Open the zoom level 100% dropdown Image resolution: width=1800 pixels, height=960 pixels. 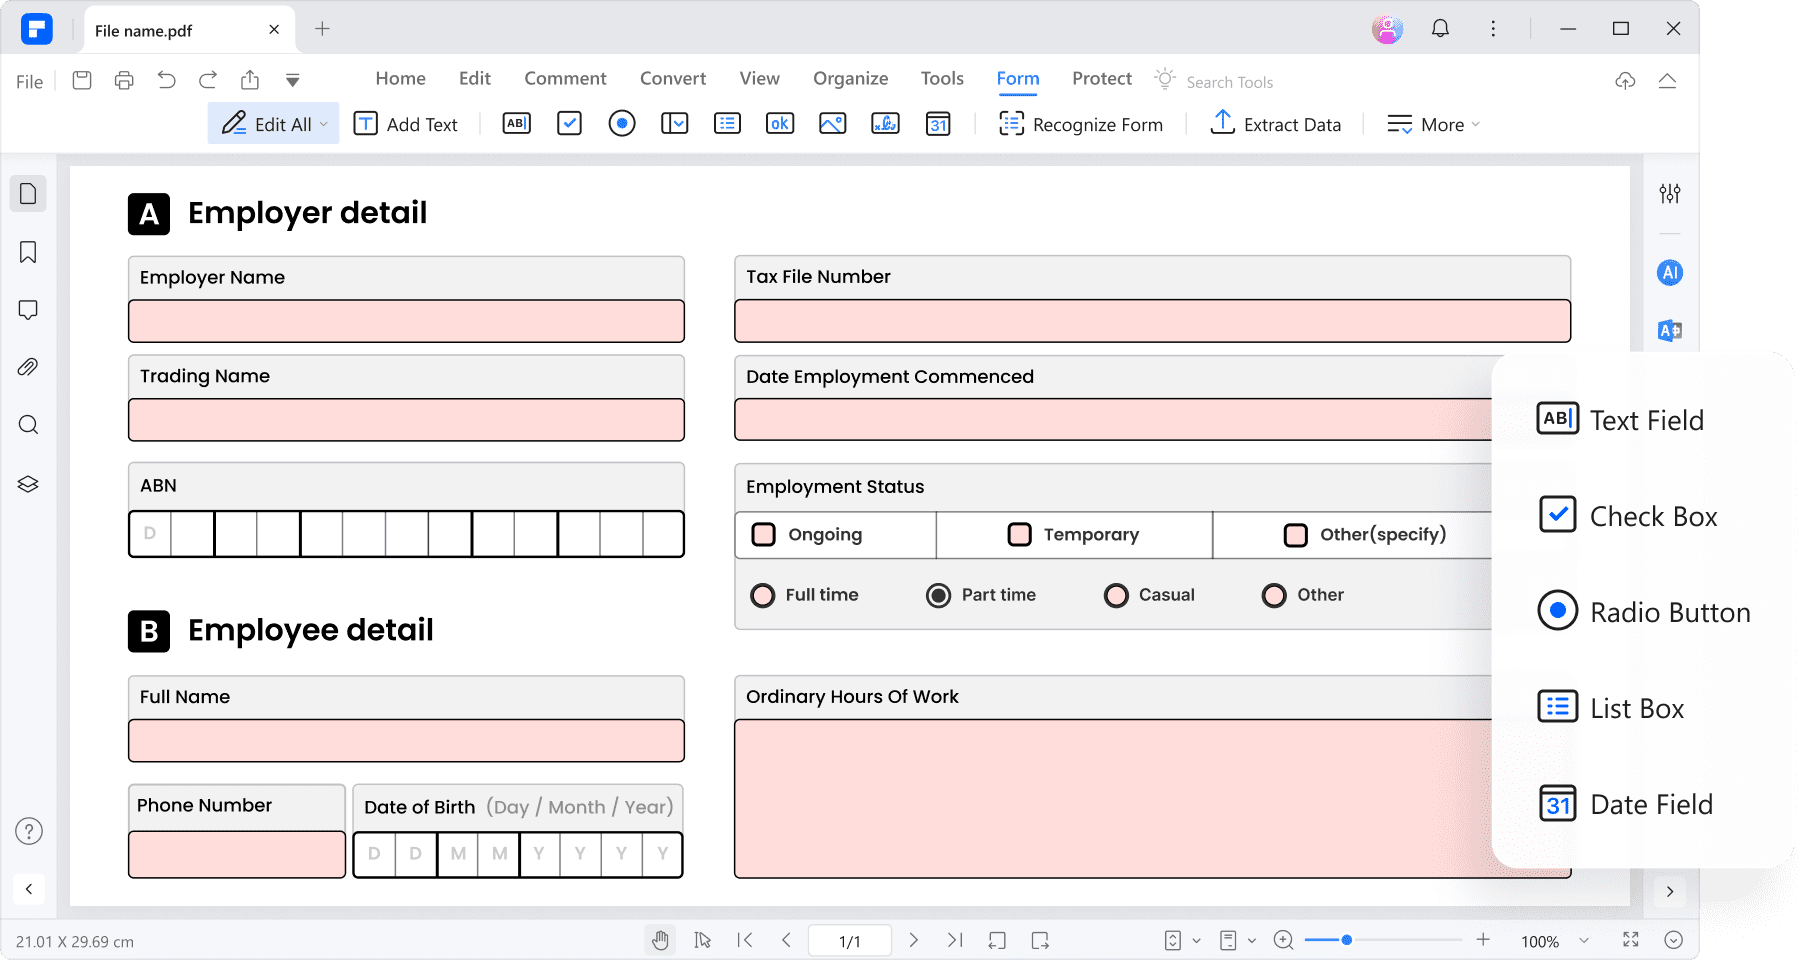tap(1584, 940)
